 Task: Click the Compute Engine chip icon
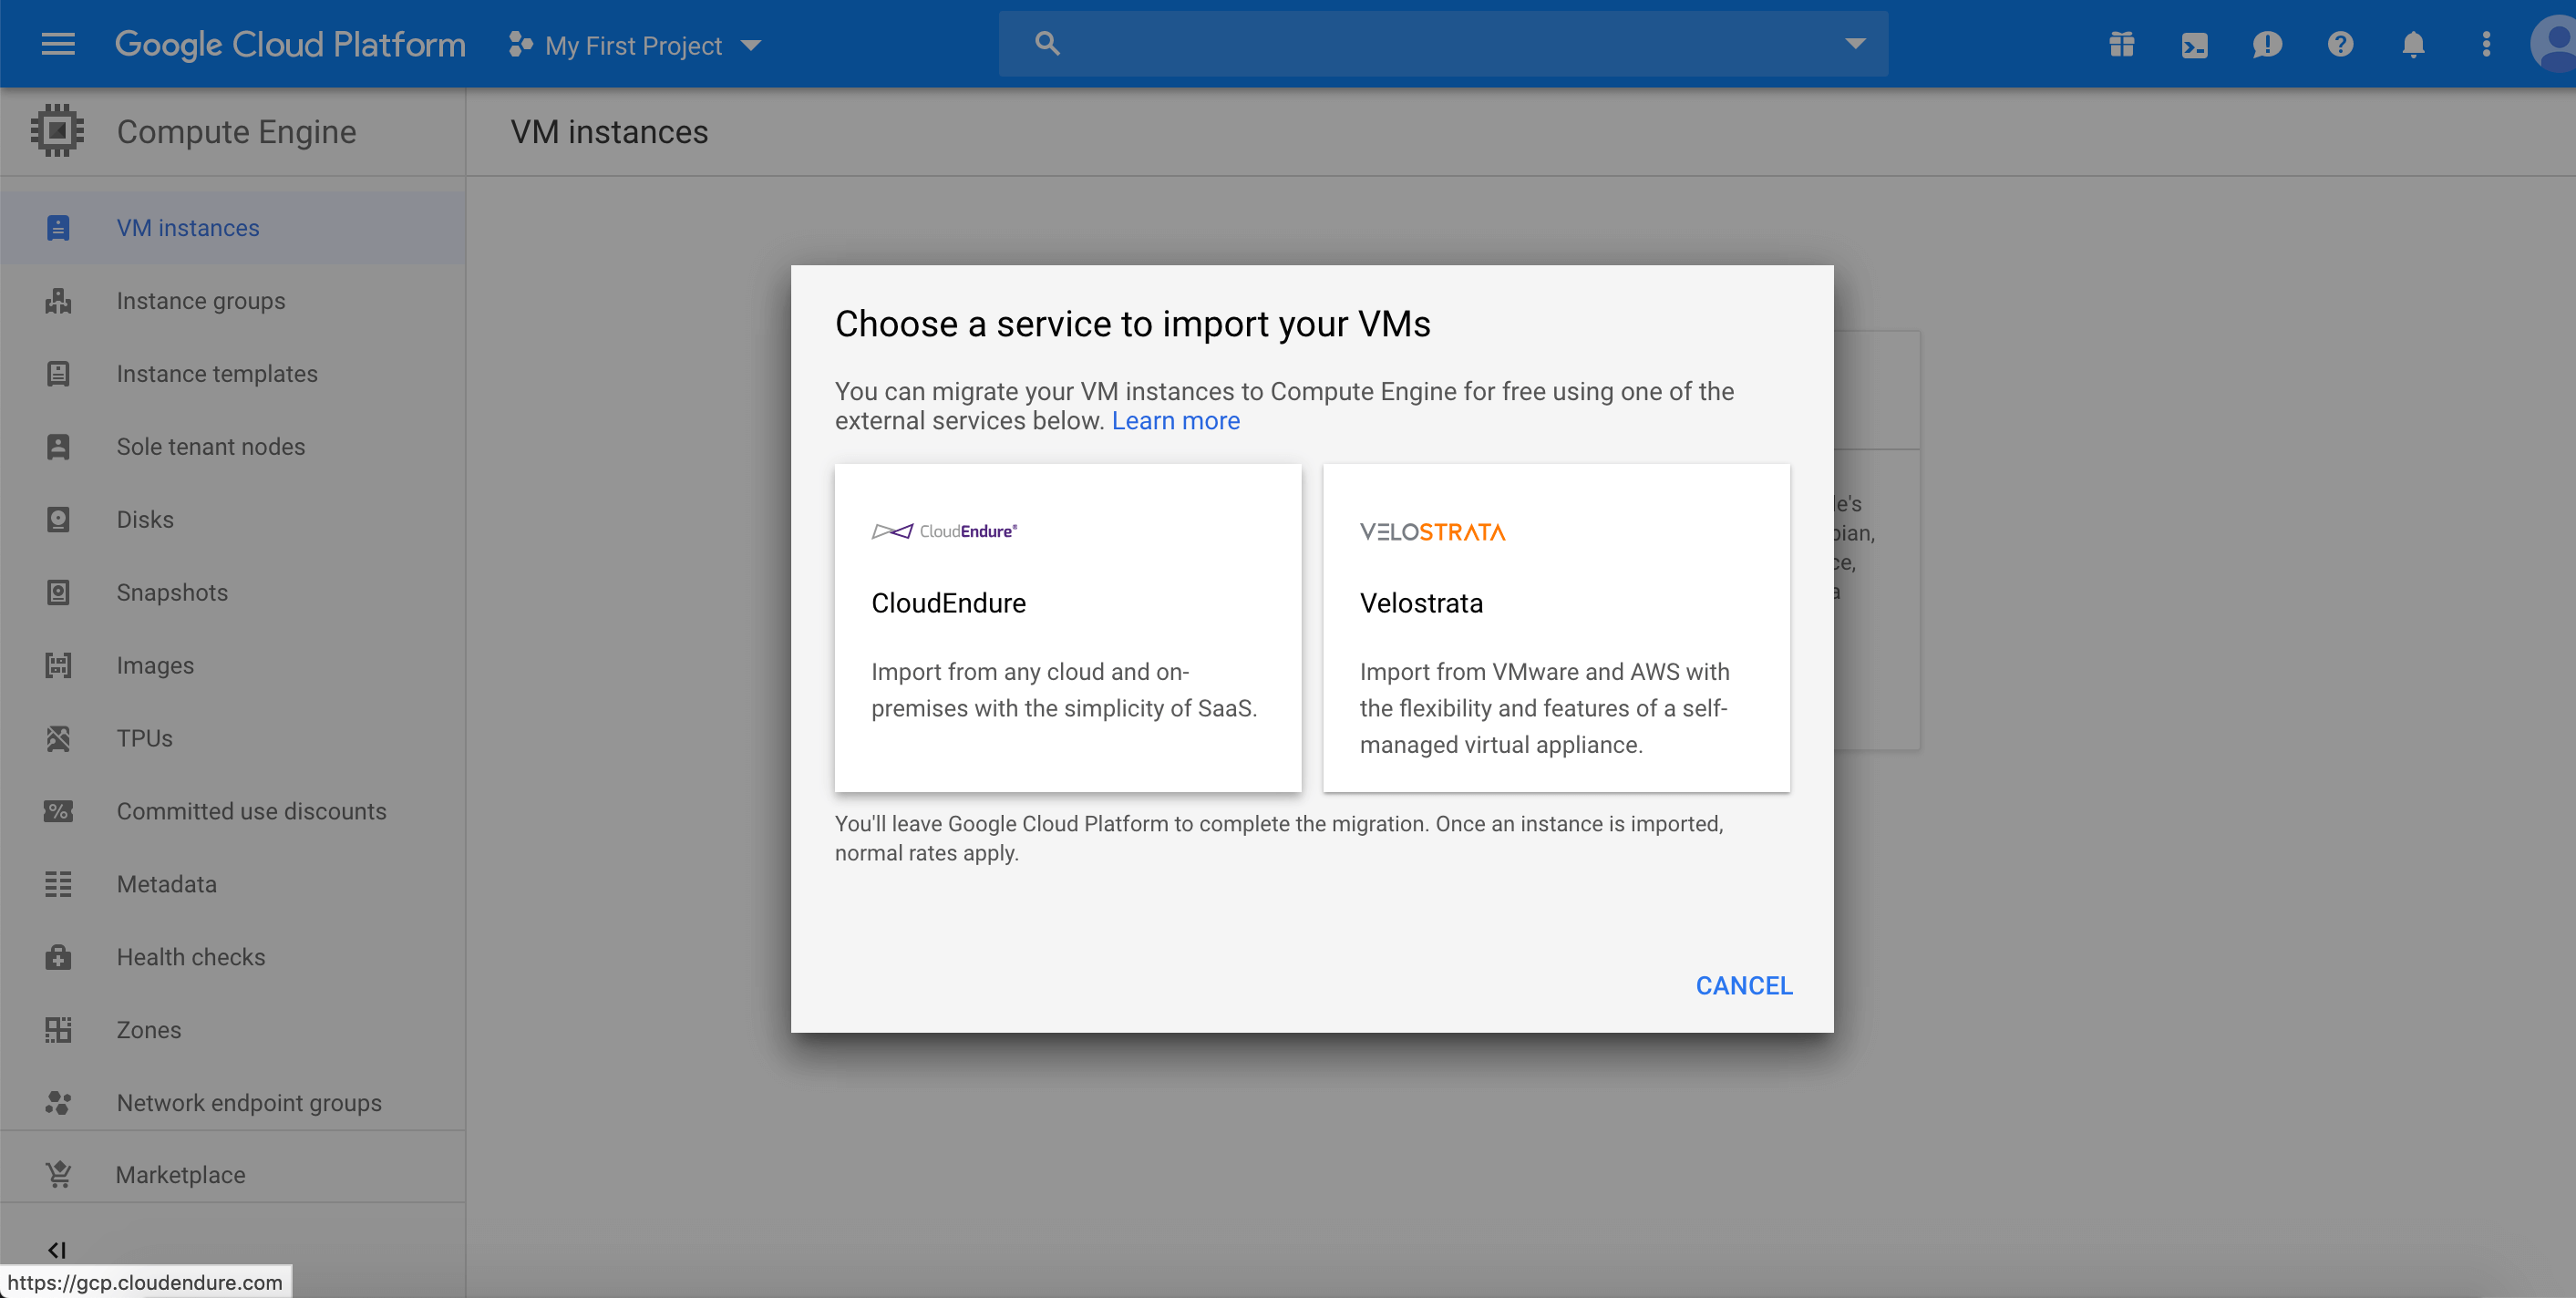(x=58, y=131)
